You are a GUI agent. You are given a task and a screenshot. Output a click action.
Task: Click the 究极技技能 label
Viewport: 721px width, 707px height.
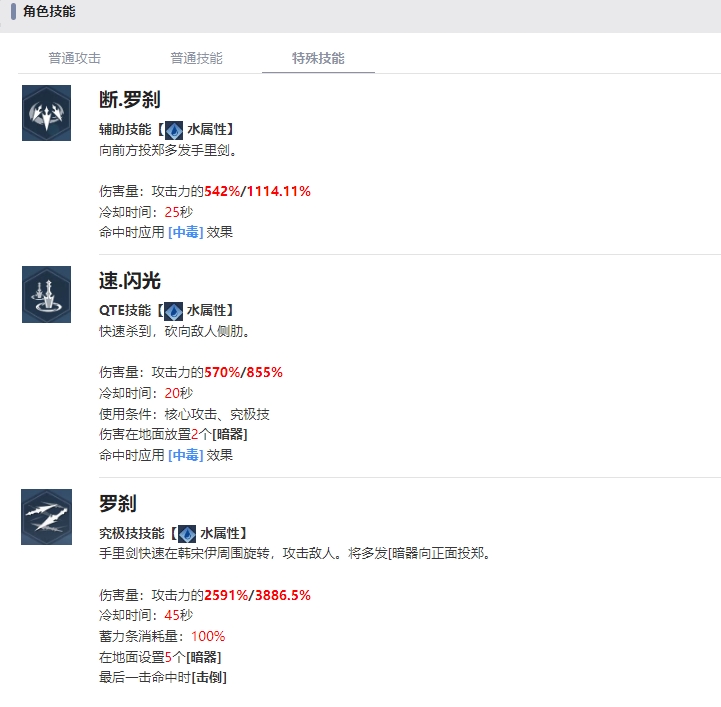point(132,533)
